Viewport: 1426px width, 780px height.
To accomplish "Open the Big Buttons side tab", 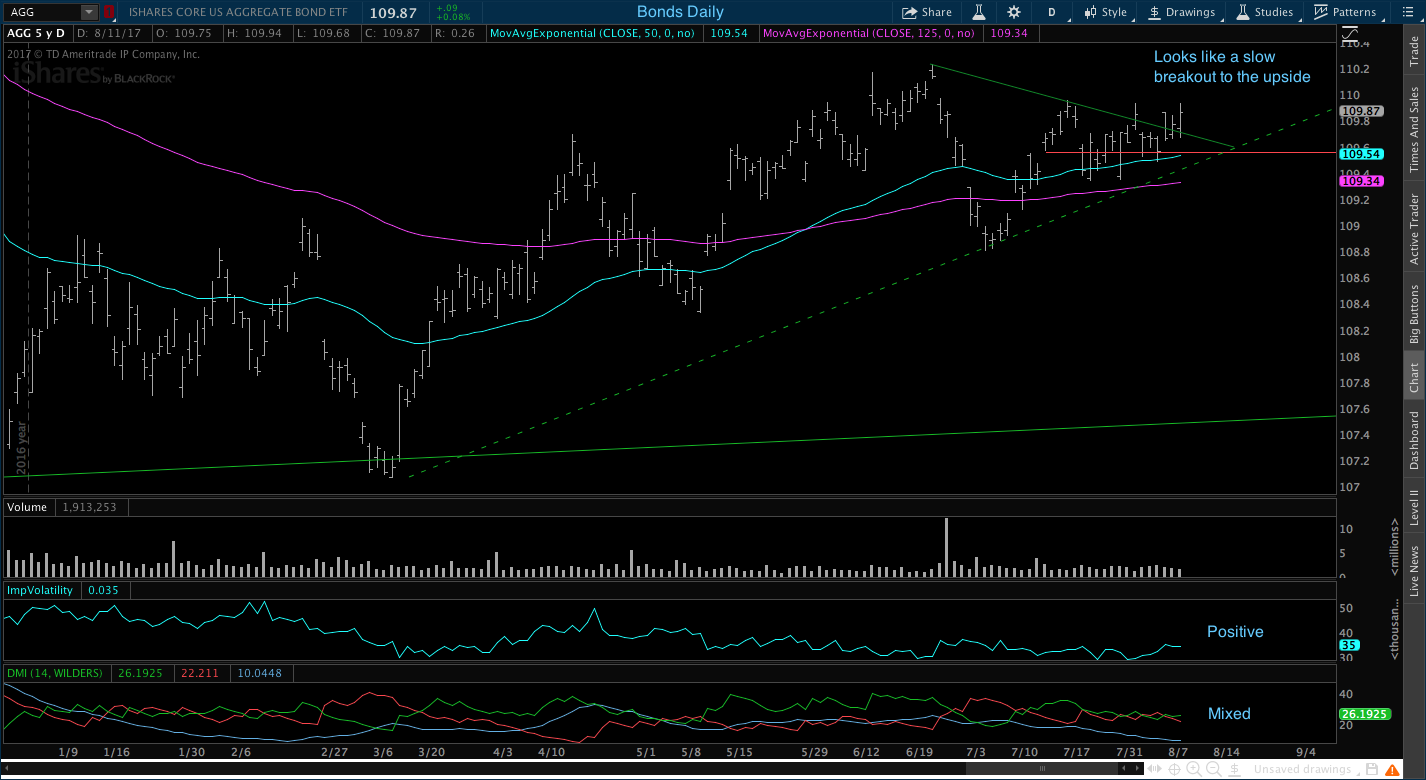I will coord(1414,314).
